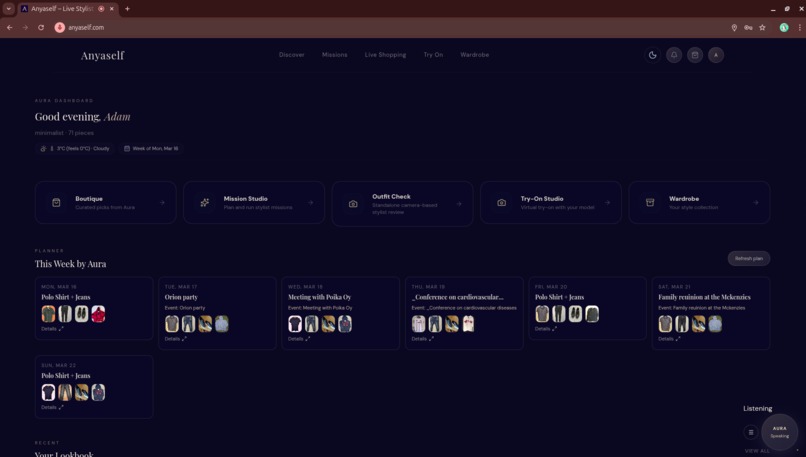Open notifications bell in Anyaself header
The height and width of the screenshot is (457, 806).
click(x=674, y=55)
